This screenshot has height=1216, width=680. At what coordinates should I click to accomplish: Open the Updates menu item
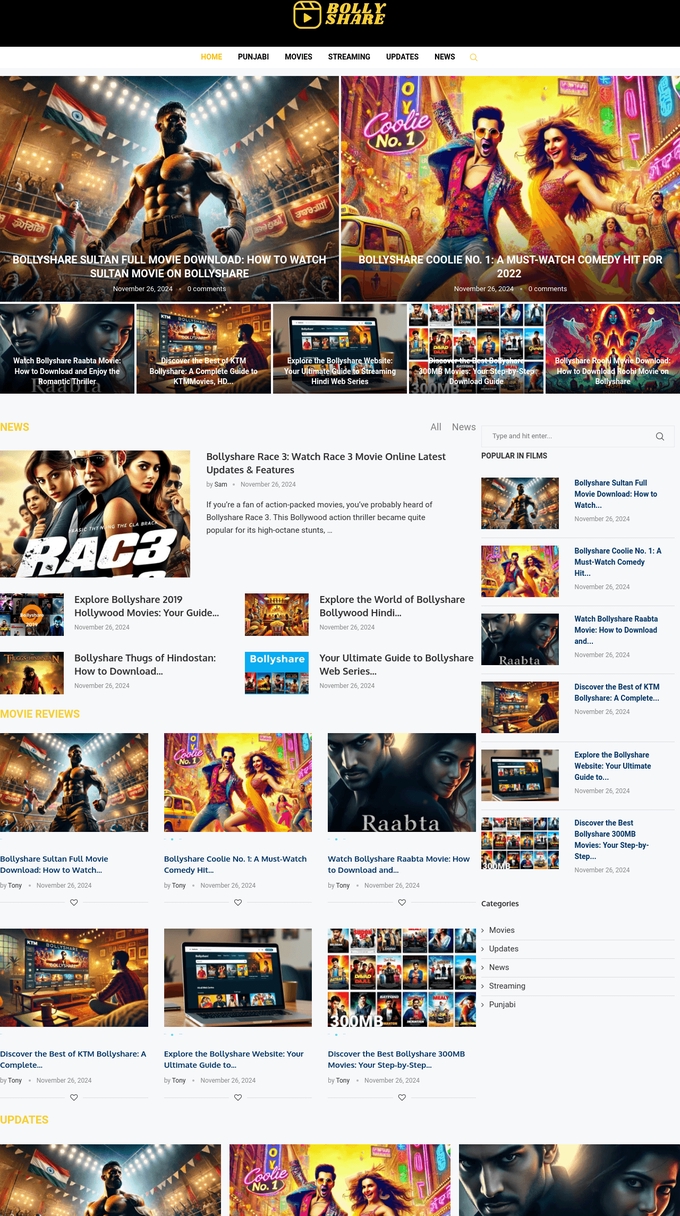pyautogui.click(x=402, y=57)
